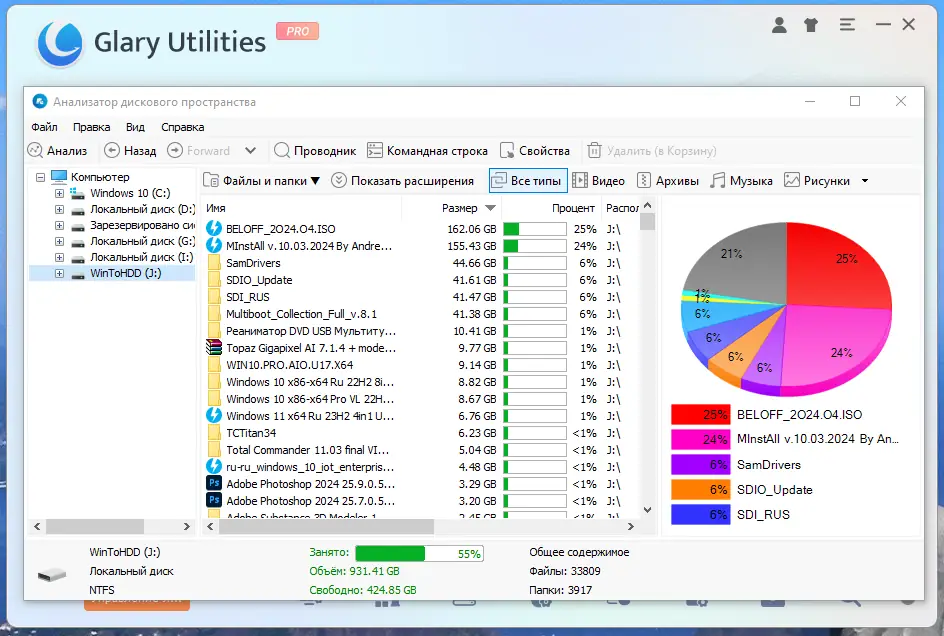Viewport: 944px width, 636px height.
Task: Expand the Зарезервировано системой node
Action: pyautogui.click(x=59, y=225)
